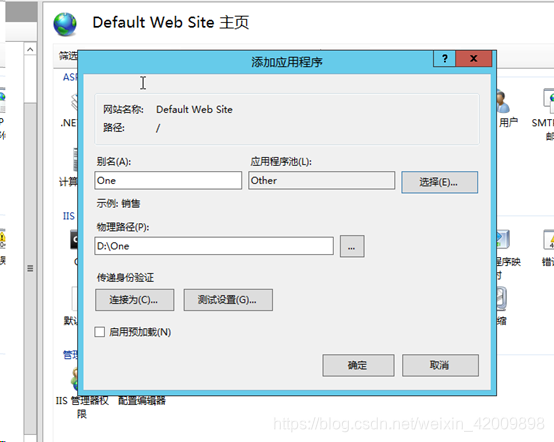Open the handler mappings icon (程序映射)
Viewport: 554px width, 442px height.
click(x=503, y=239)
